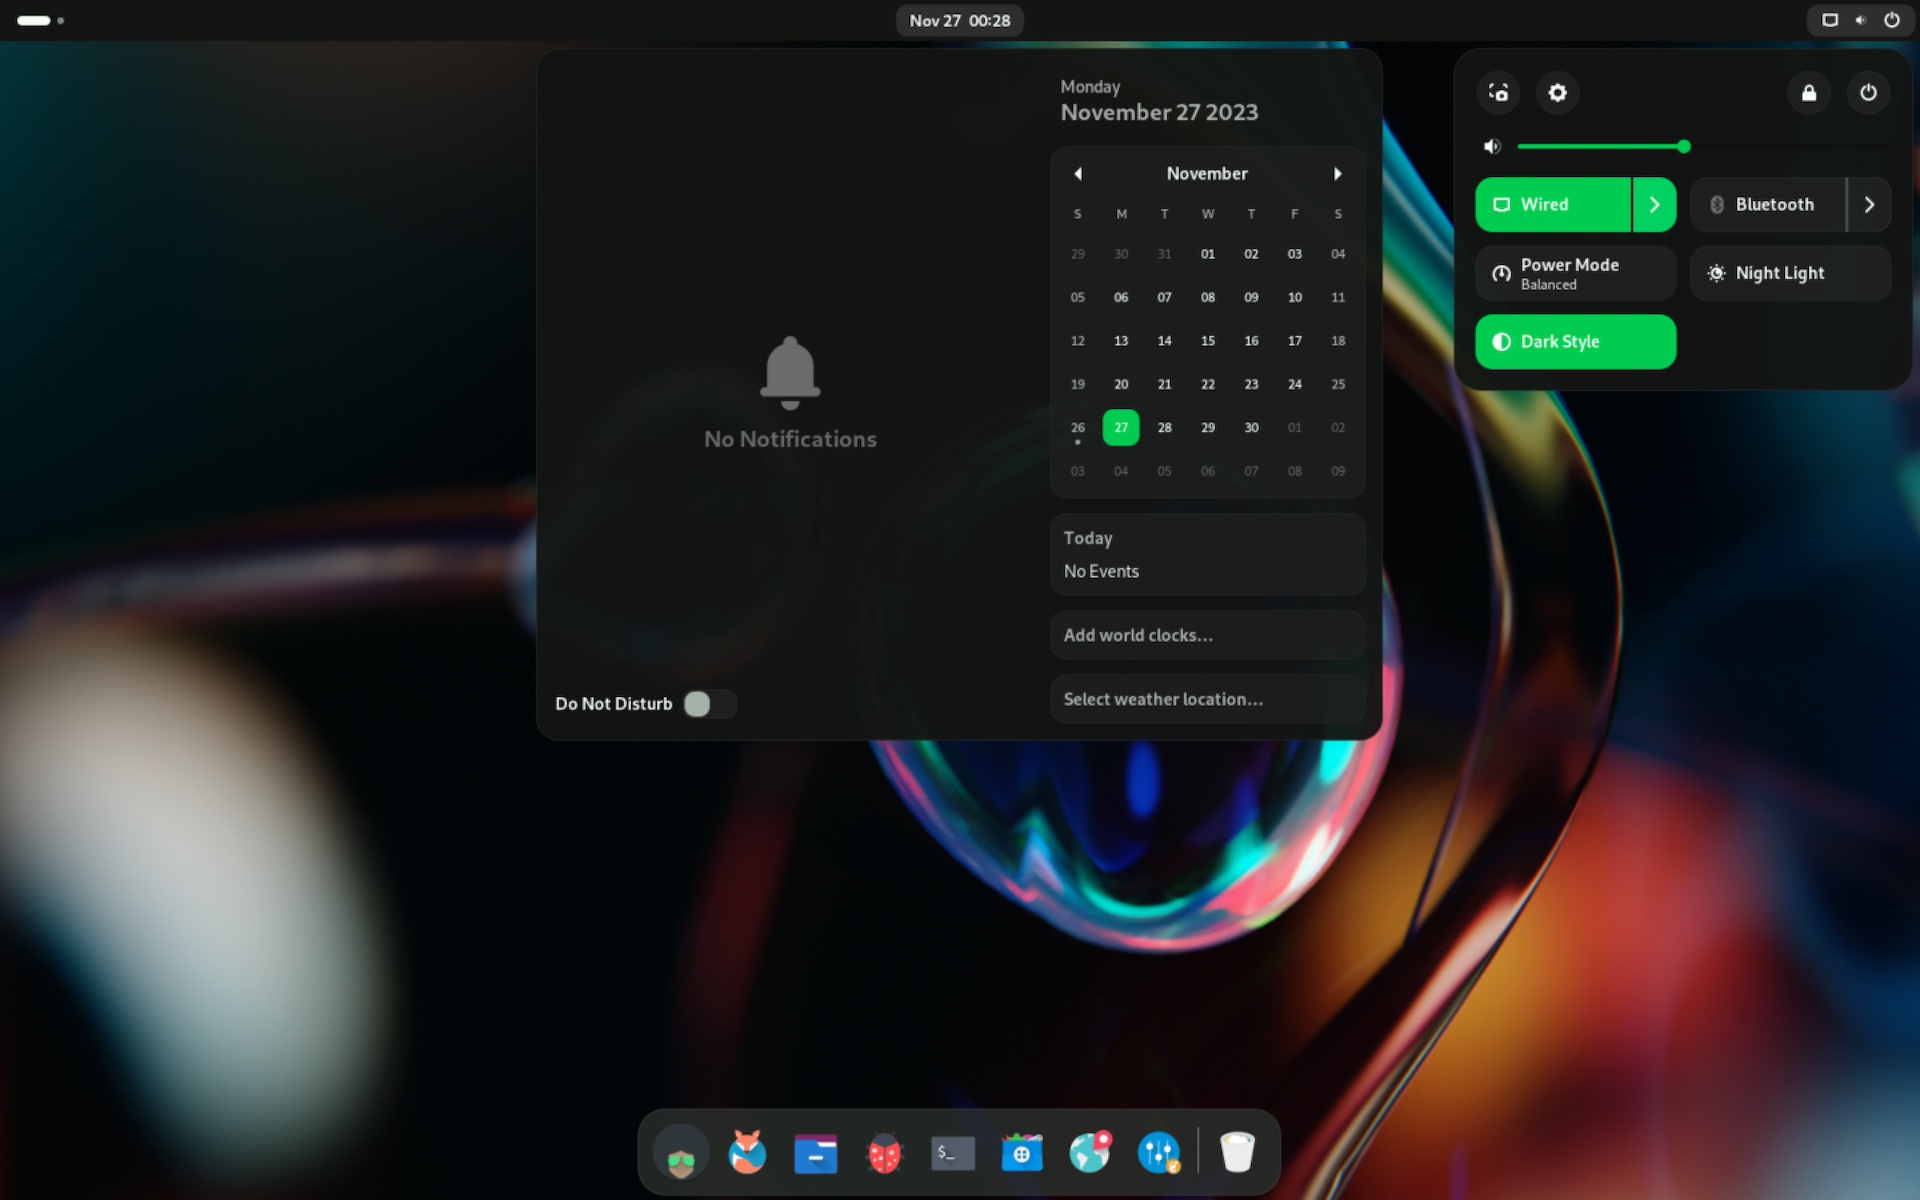Click the screenshot icon in quick settings
Screen dimensions: 1920x1200
(1498, 93)
